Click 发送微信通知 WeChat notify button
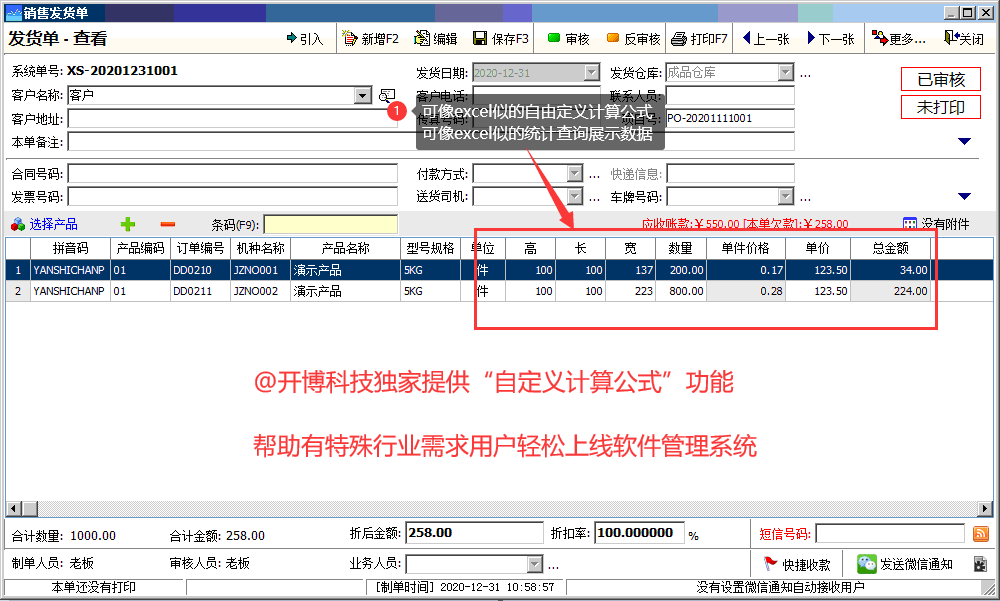This screenshot has width=1000, height=601. pyautogui.click(x=906, y=564)
